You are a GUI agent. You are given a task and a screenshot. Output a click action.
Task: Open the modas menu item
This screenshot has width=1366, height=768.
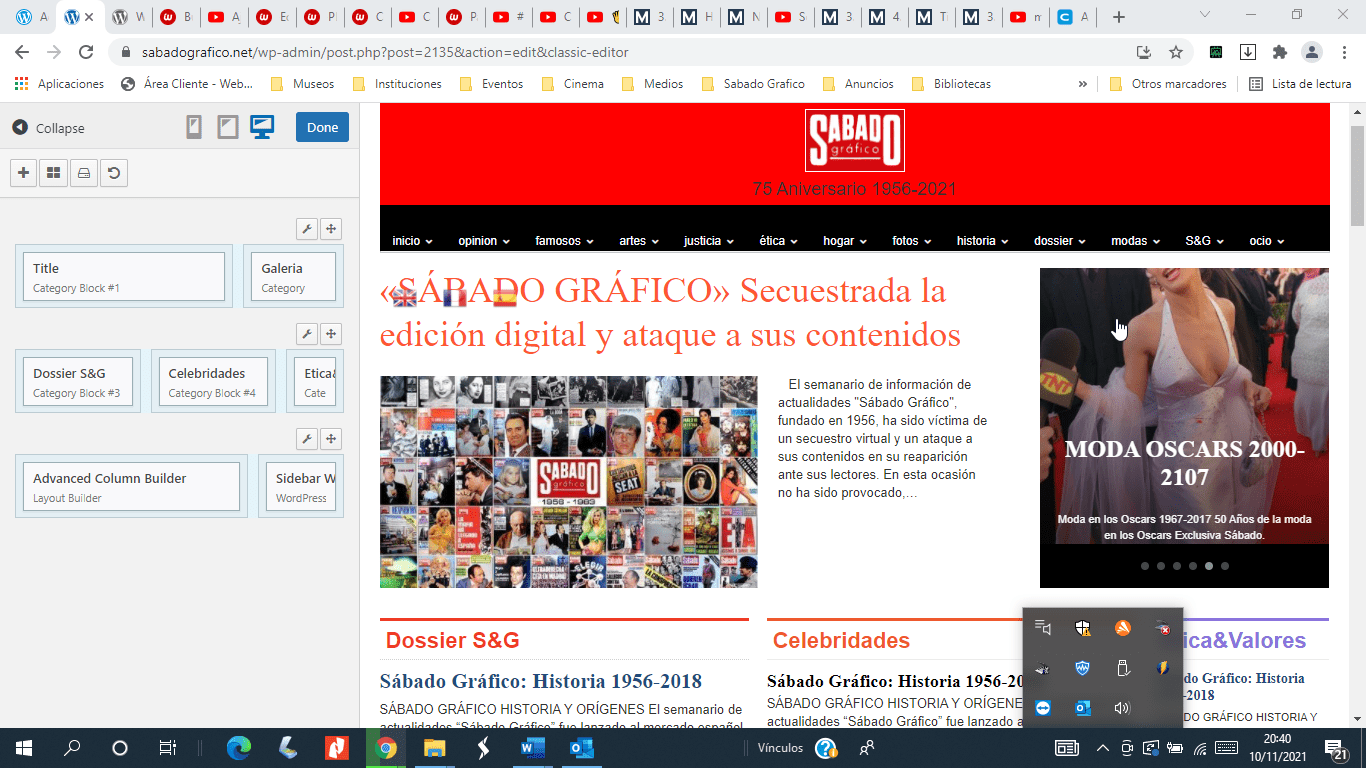(x=1137, y=241)
